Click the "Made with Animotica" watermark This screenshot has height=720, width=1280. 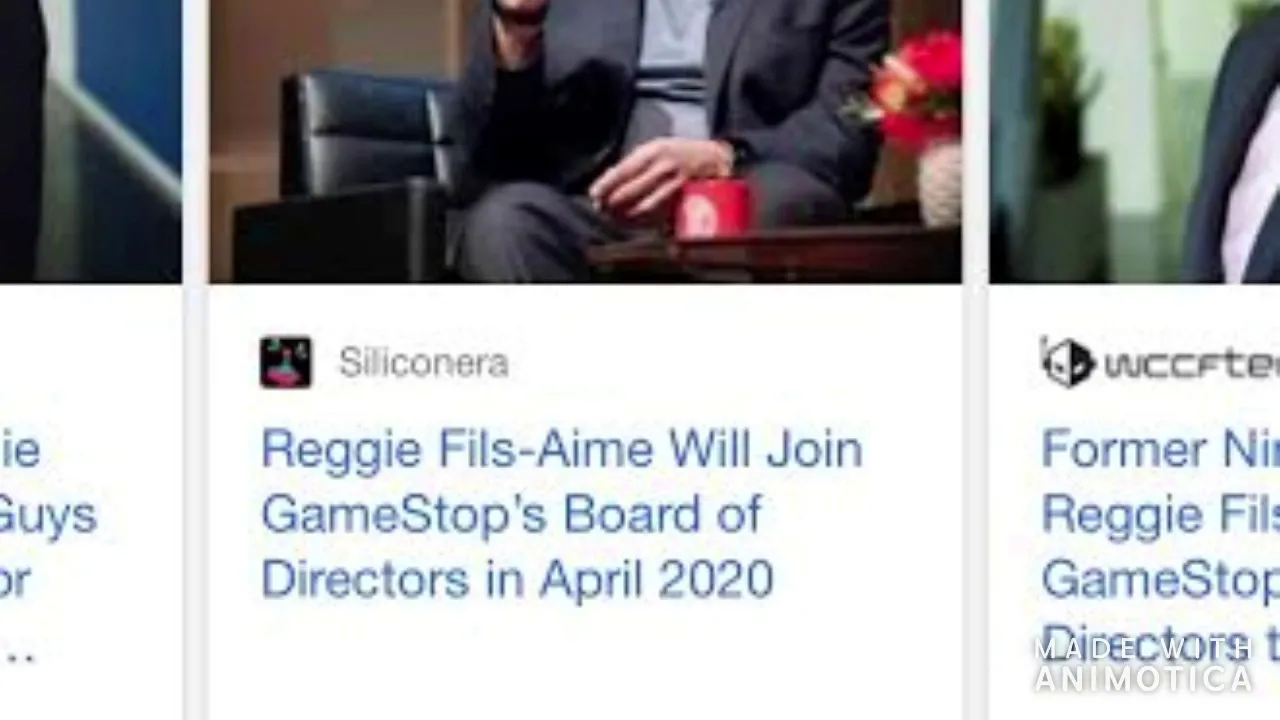[x=1144, y=664]
